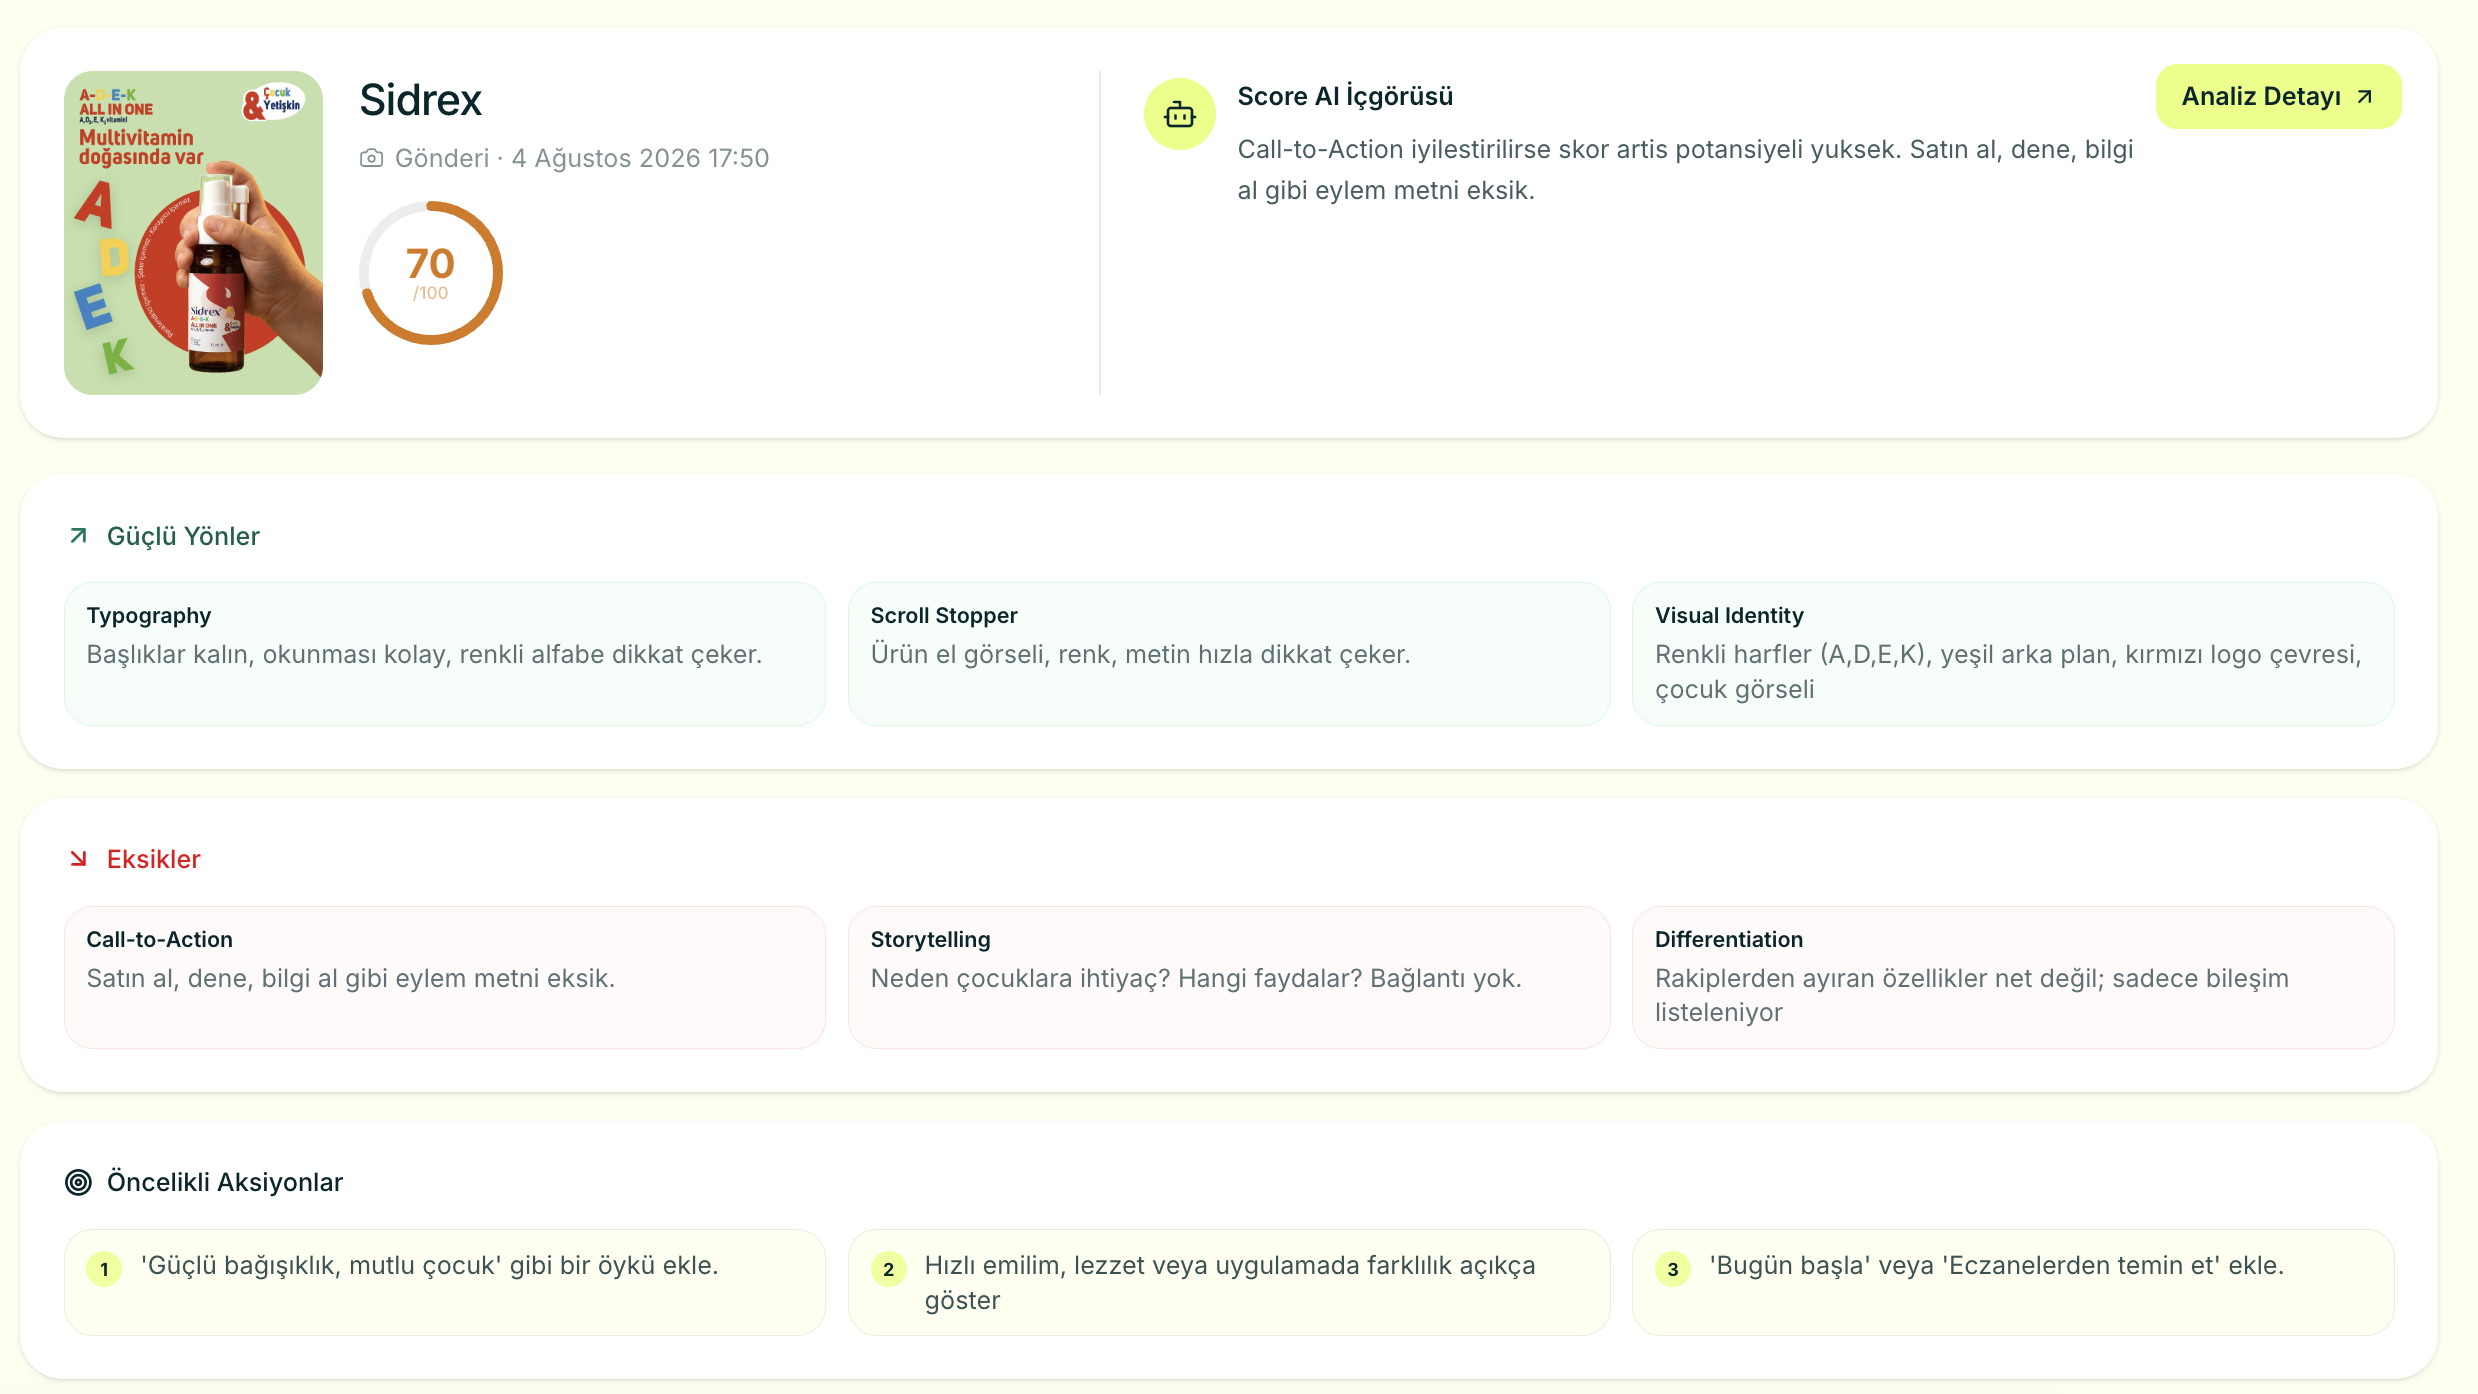Click the number 3 badge in priority actions

click(1673, 1269)
